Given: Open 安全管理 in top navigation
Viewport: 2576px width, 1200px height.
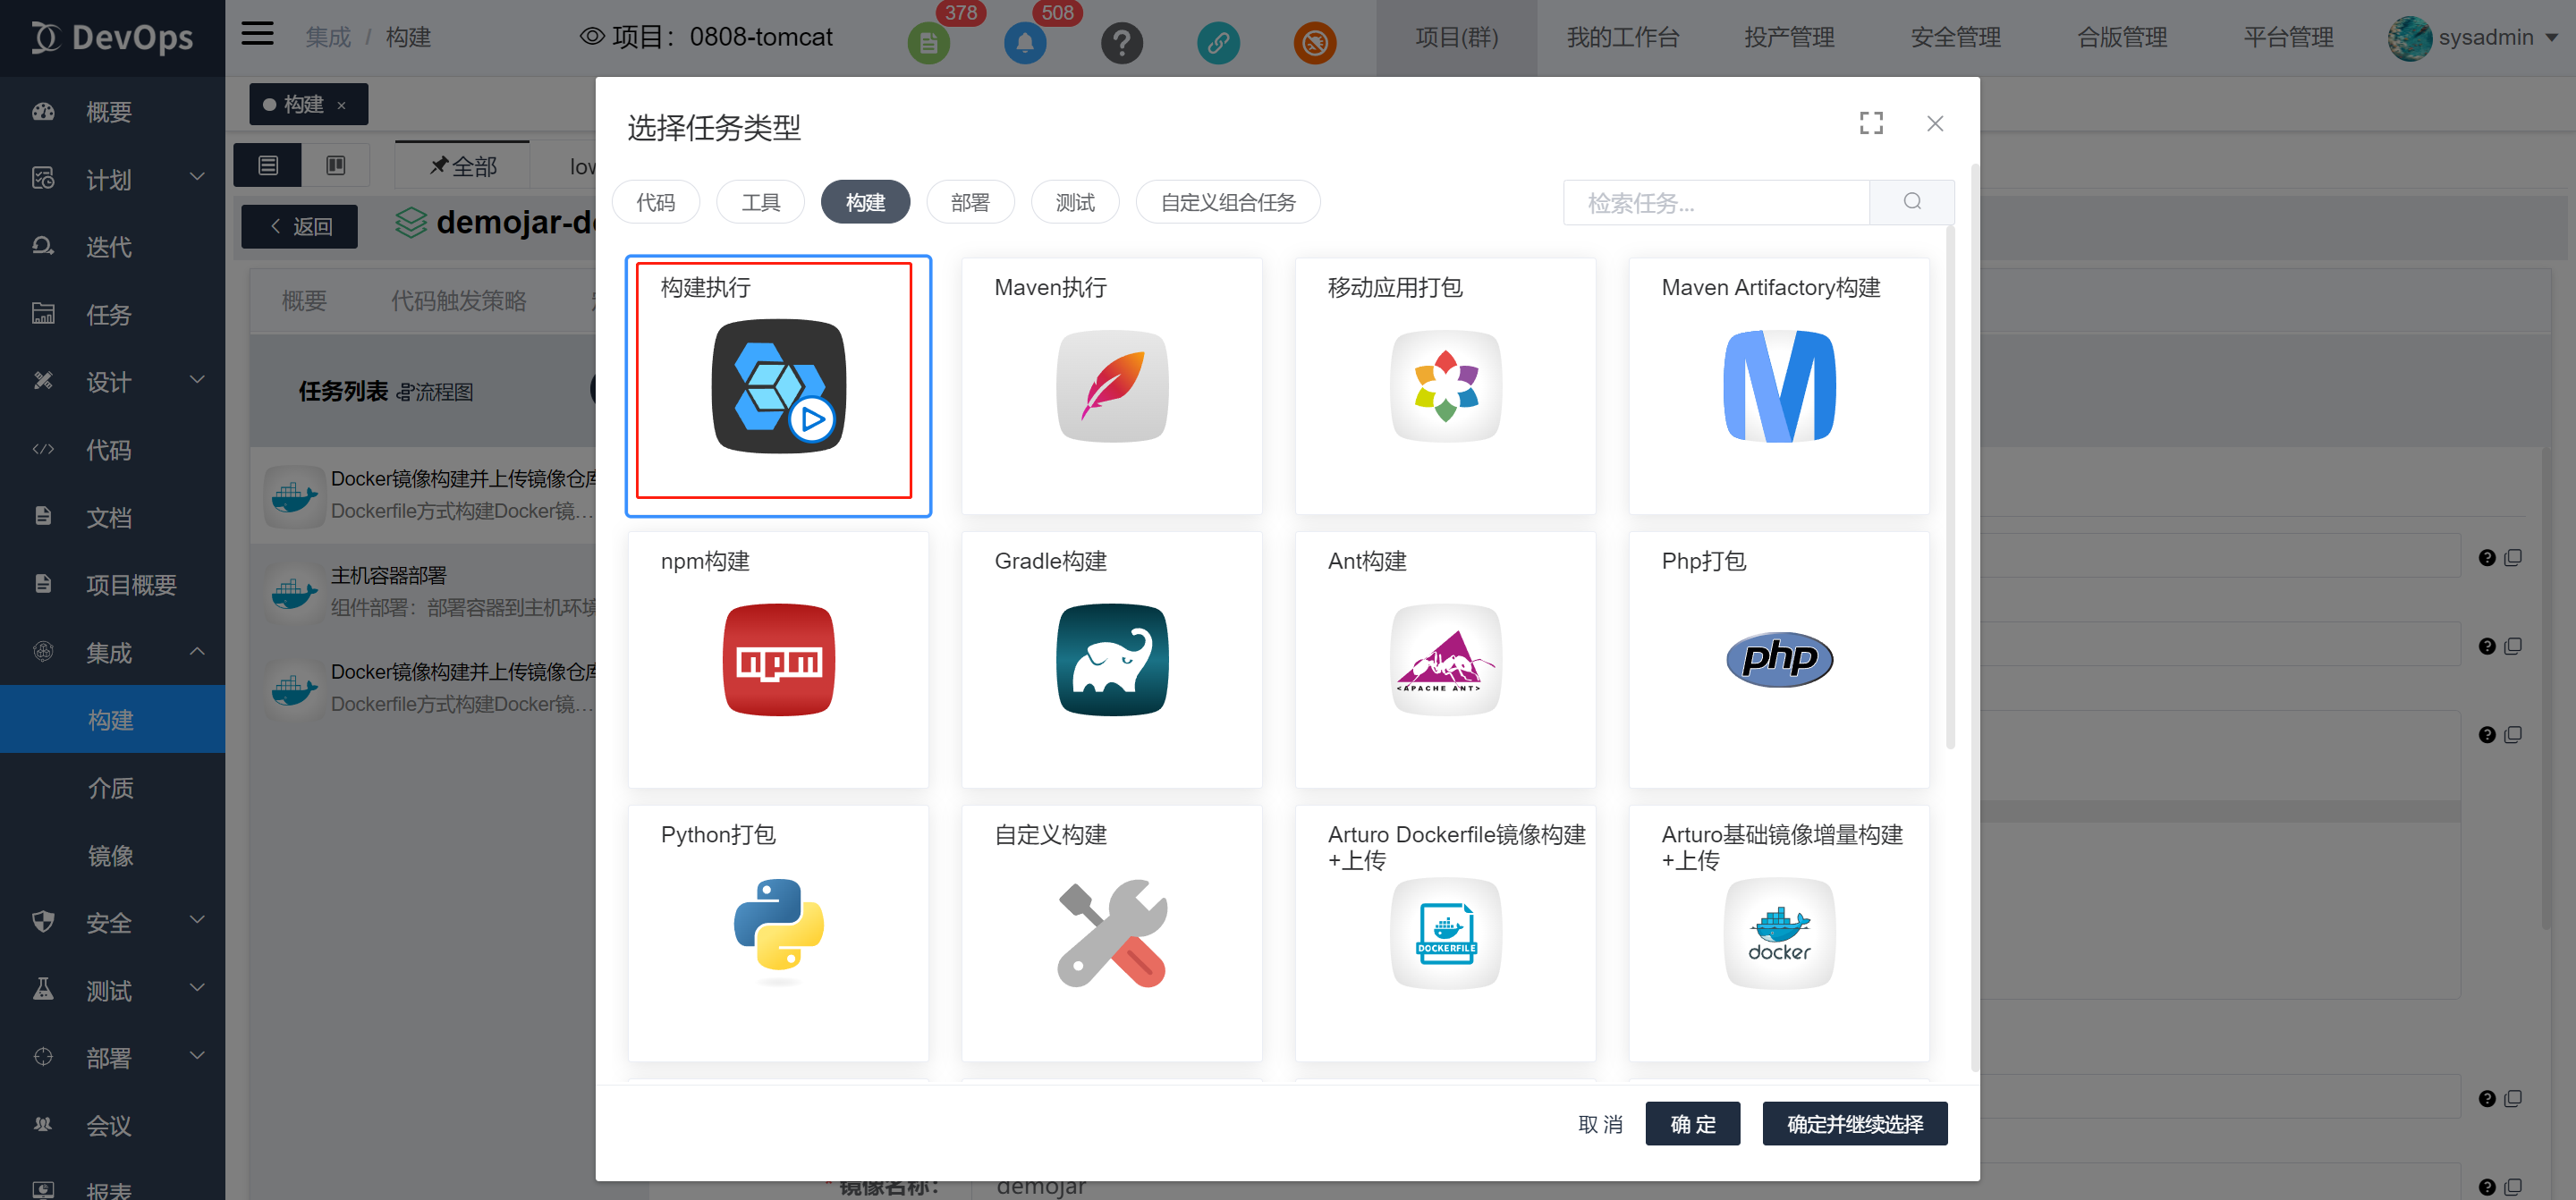Looking at the screenshot, I should pyautogui.click(x=1955, y=38).
